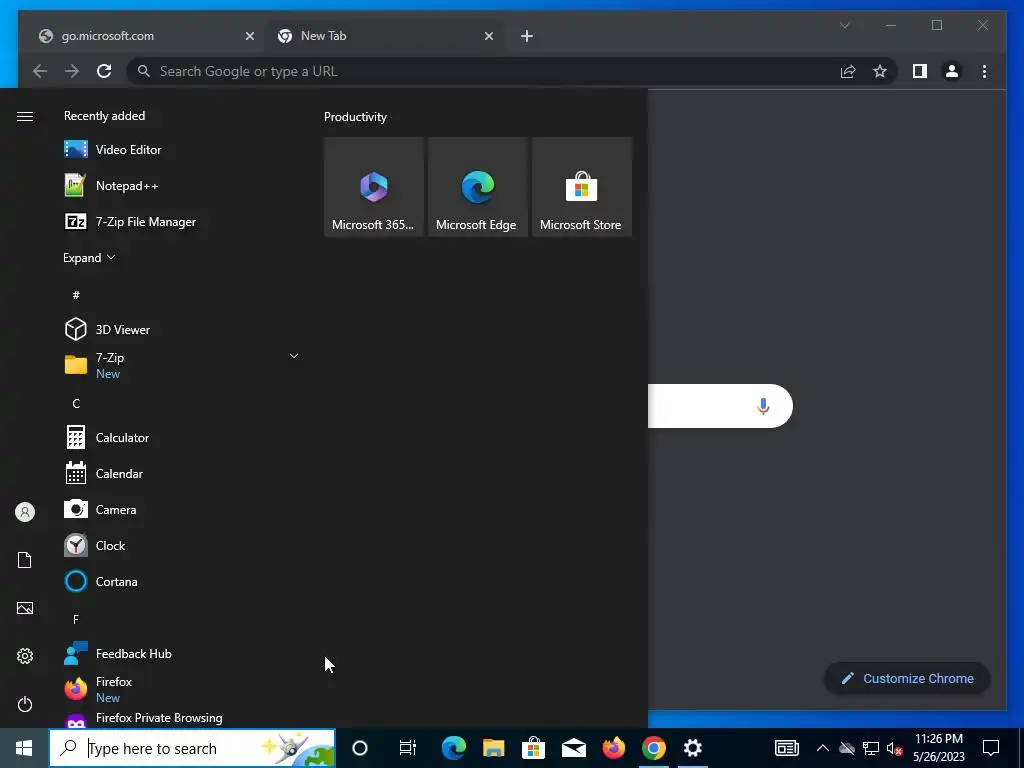
Task: Open the Start menu hamburger navigation
Action: [x=25, y=116]
